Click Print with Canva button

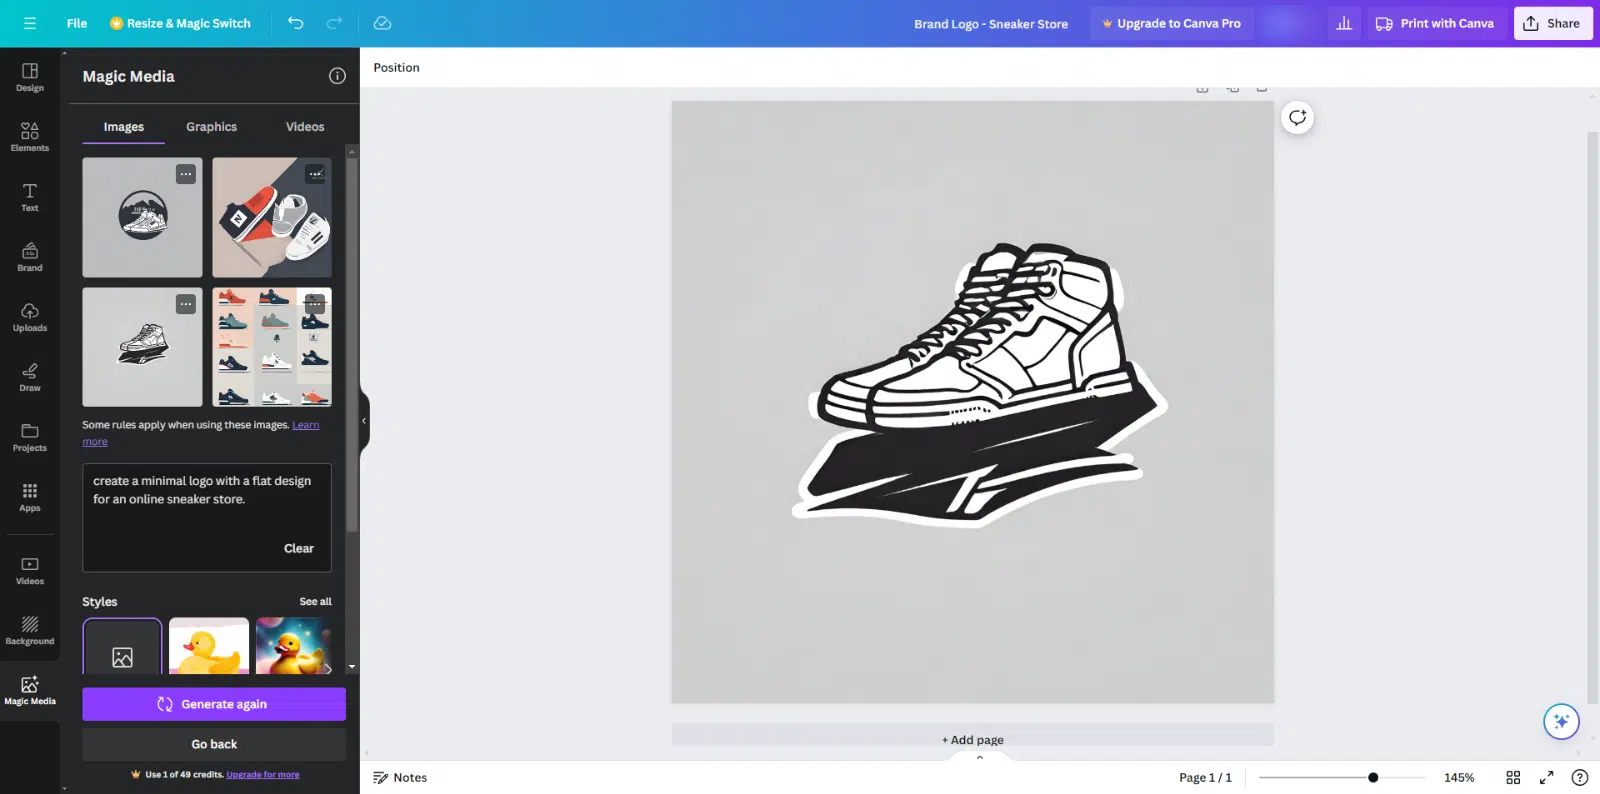1434,23
